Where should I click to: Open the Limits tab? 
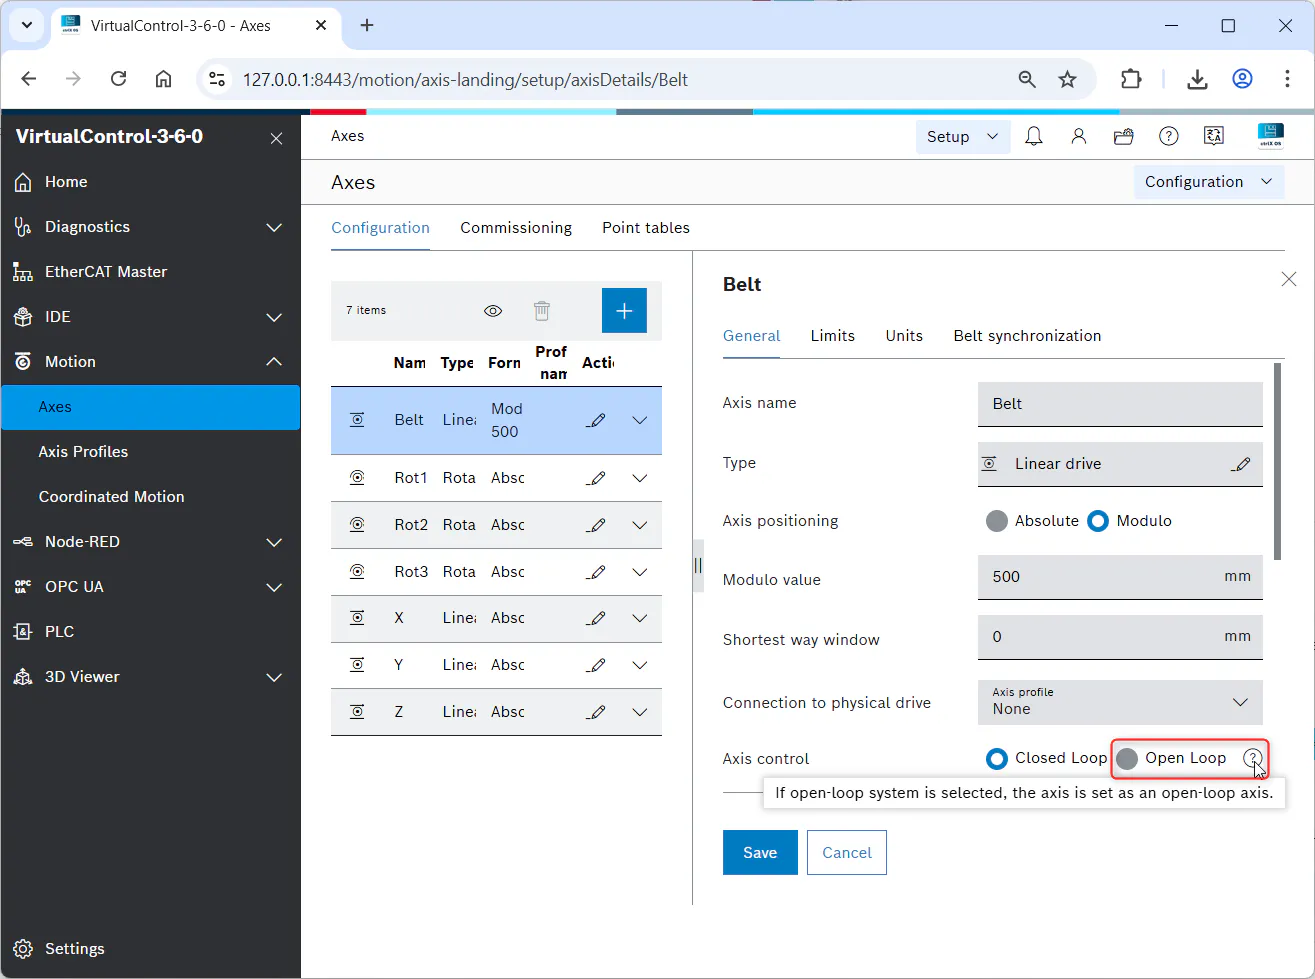coord(833,336)
